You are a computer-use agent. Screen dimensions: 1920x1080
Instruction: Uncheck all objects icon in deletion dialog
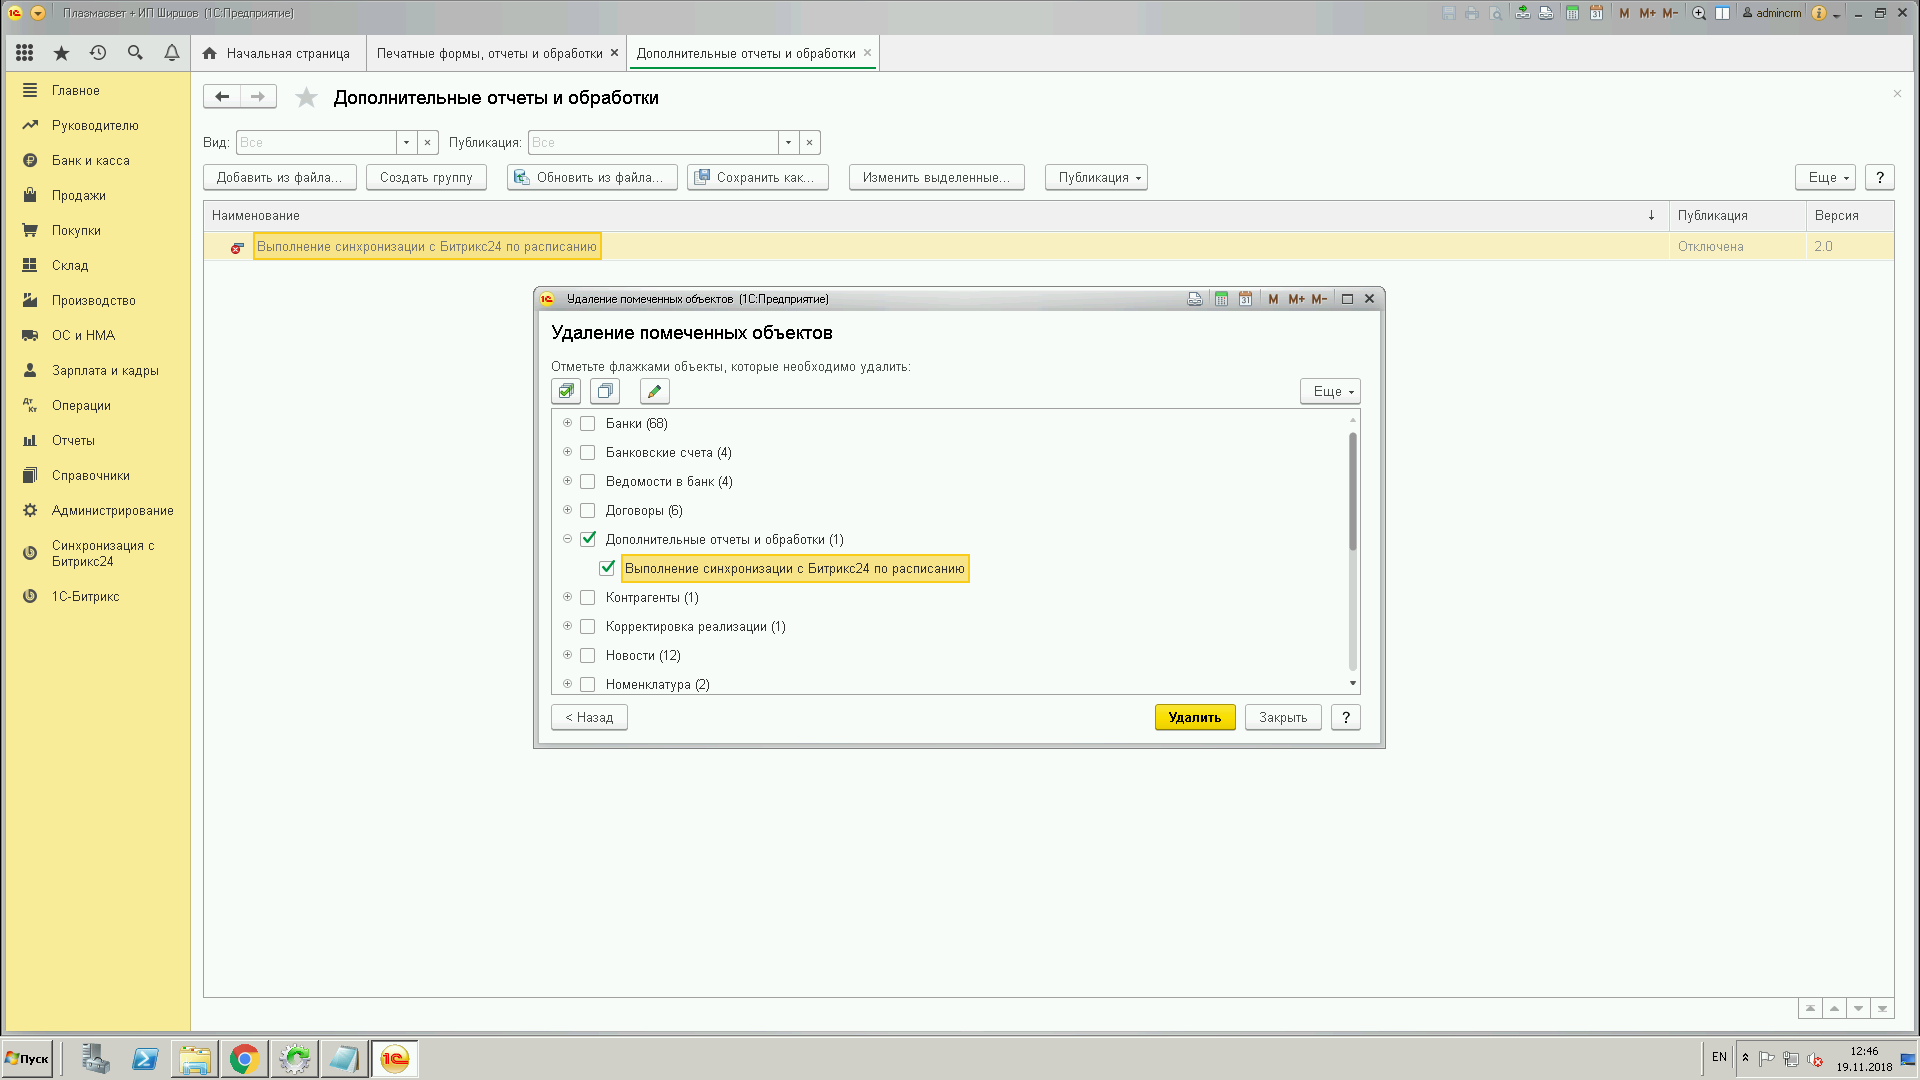tap(605, 391)
